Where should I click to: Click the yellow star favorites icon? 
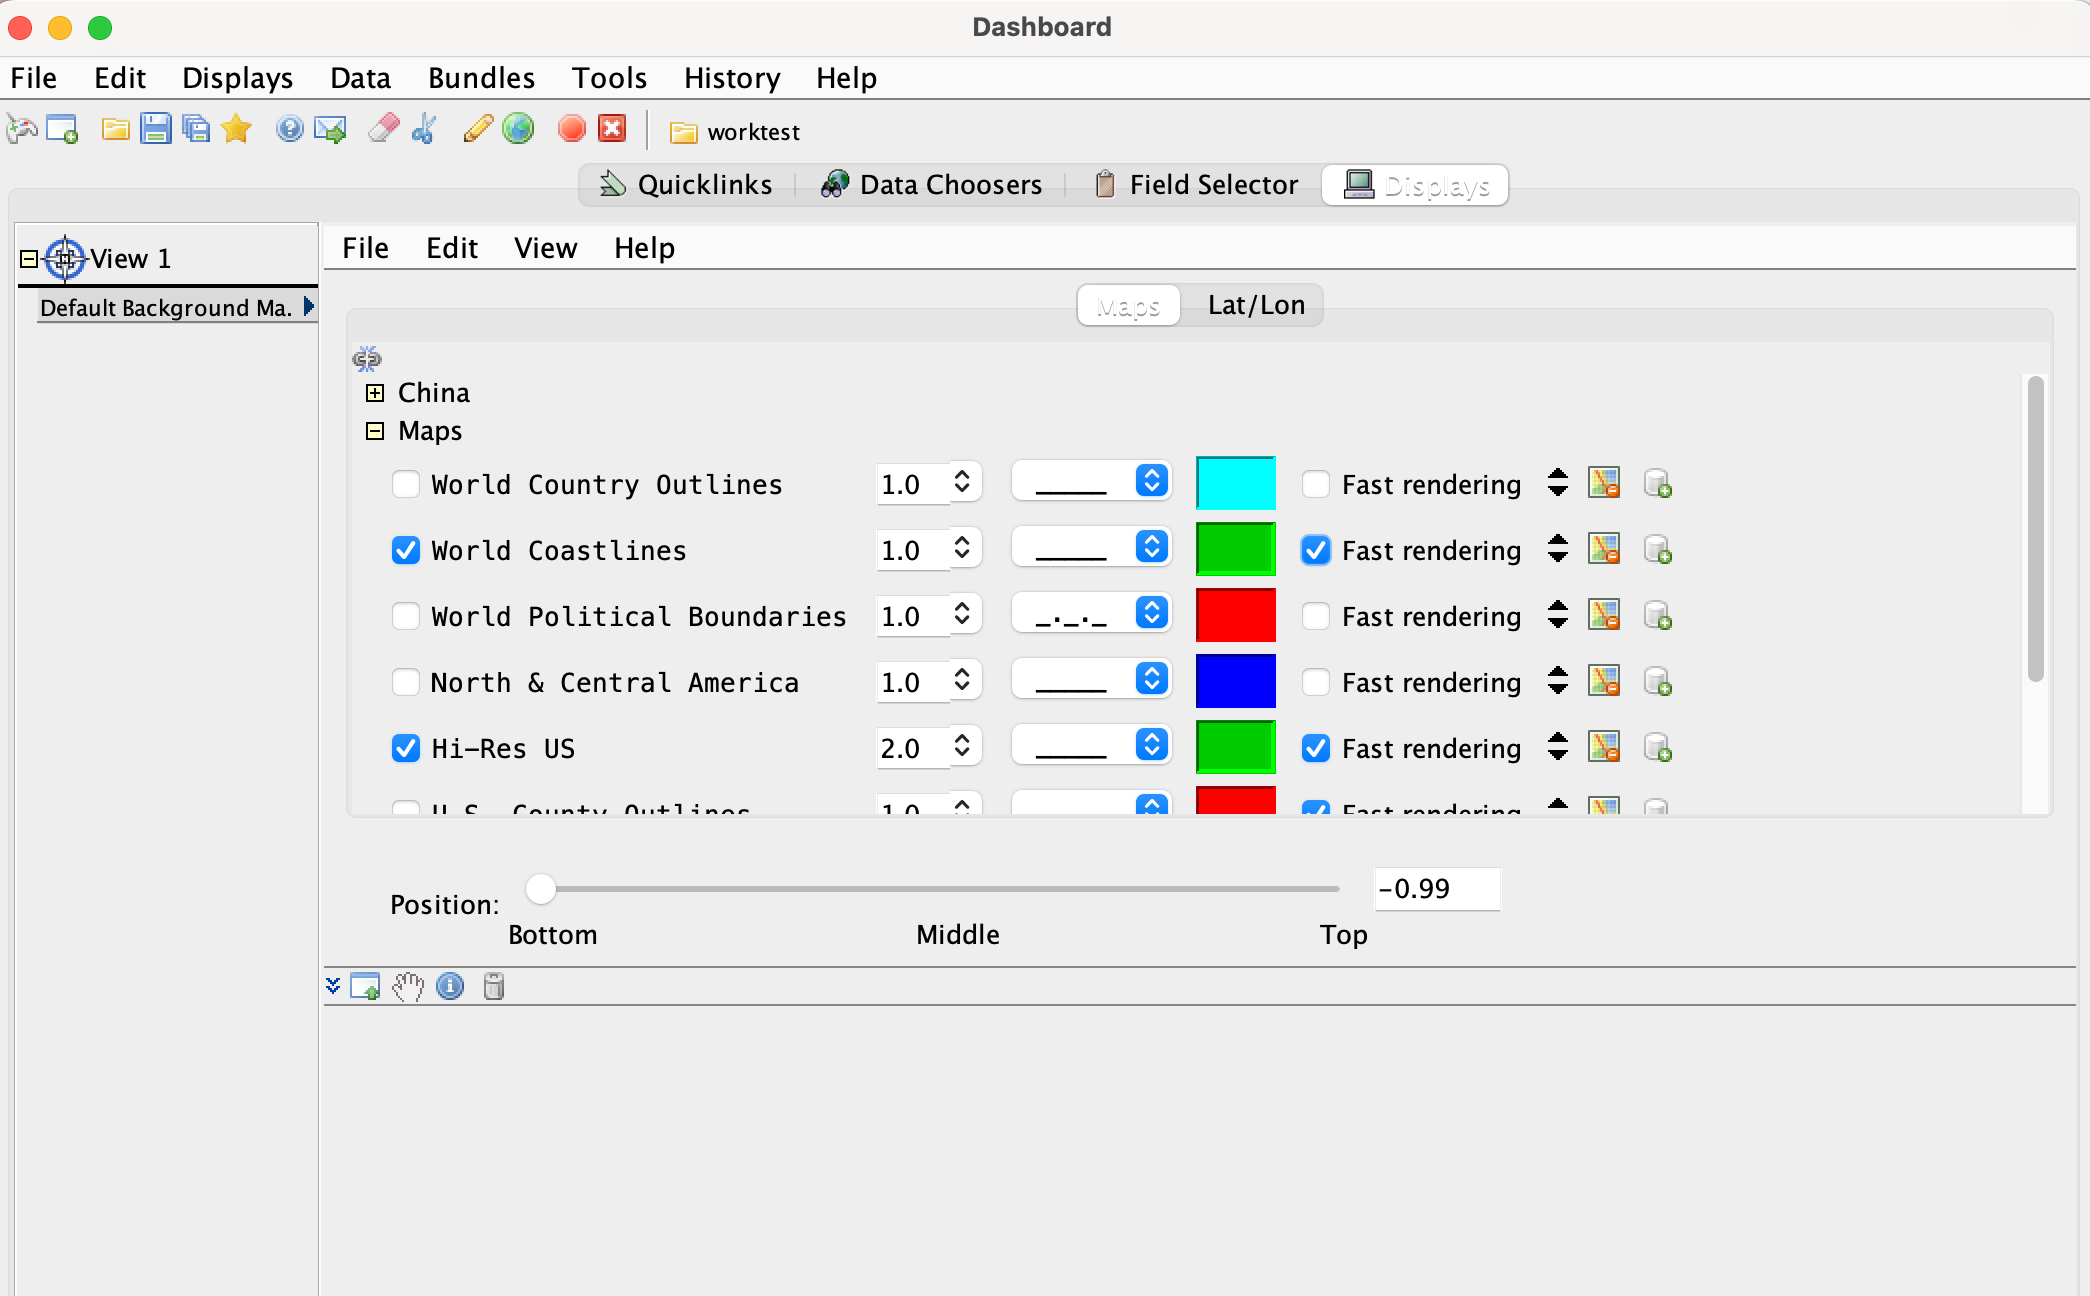(237, 129)
